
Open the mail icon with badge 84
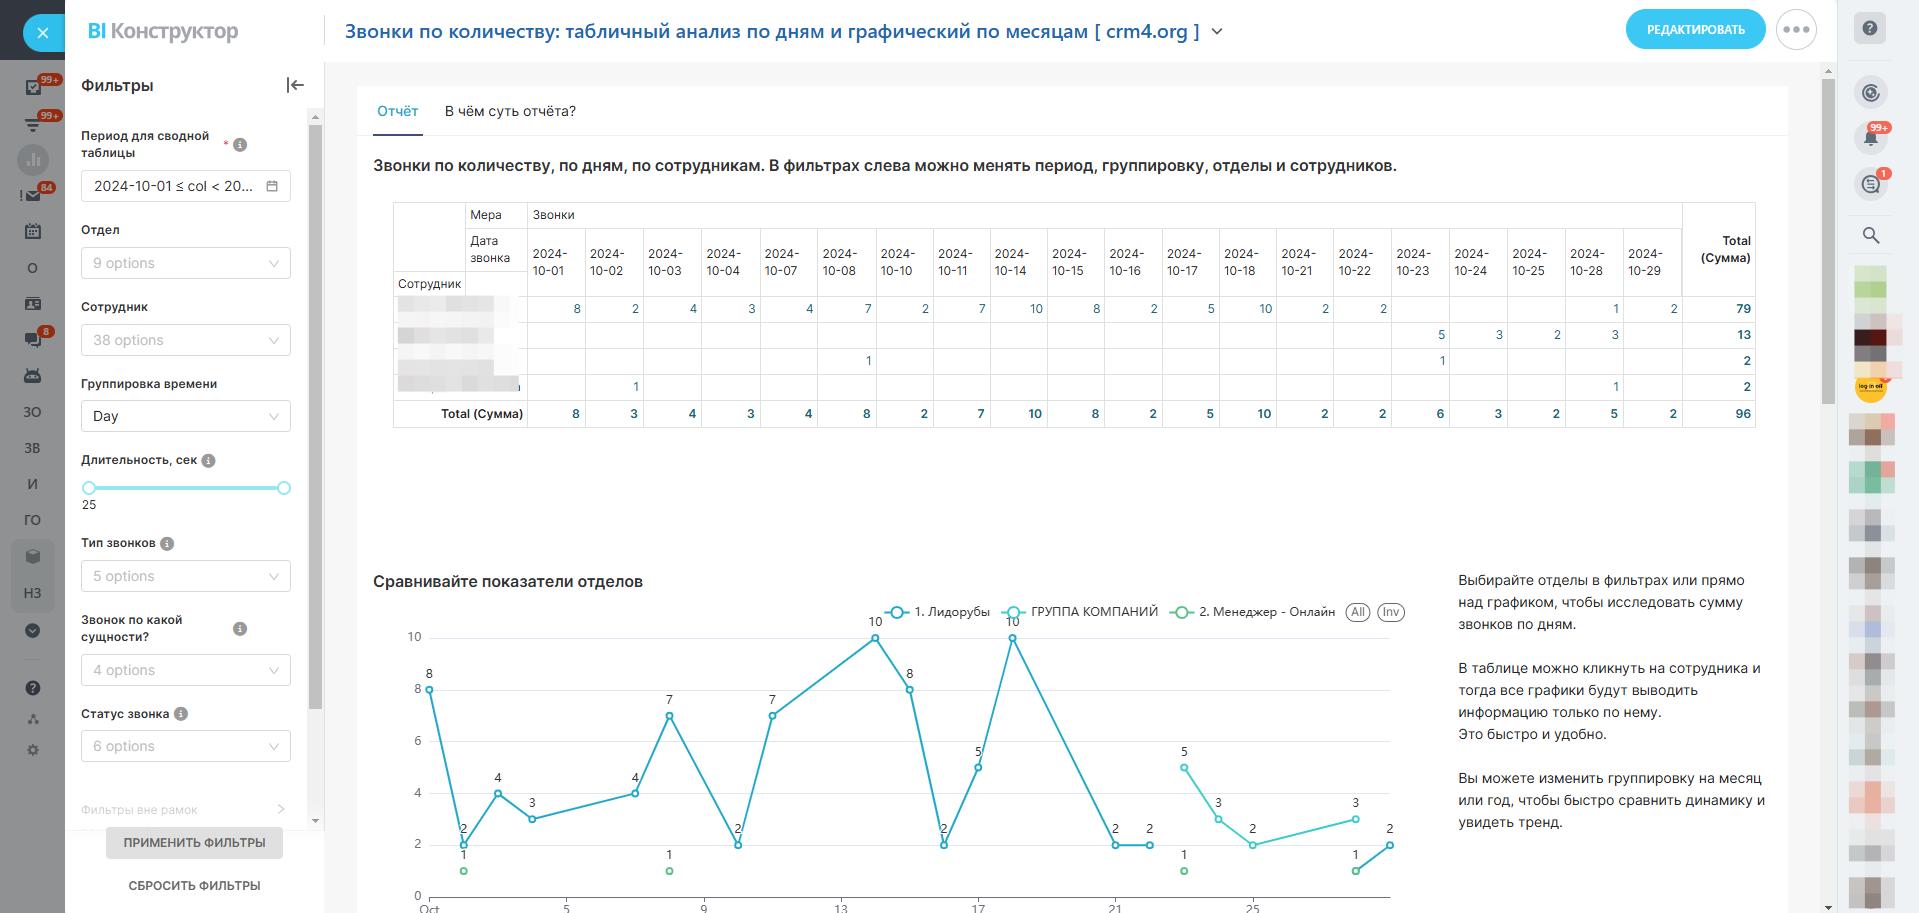[x=33, y=196]
